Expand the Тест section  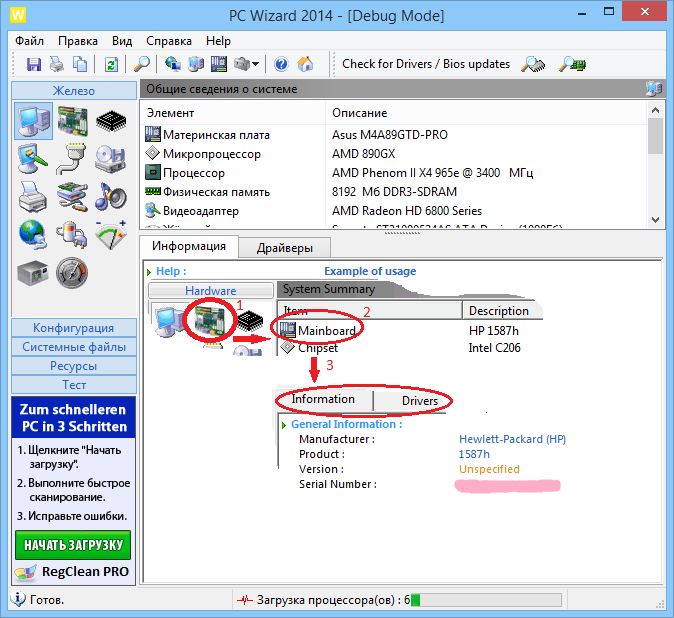click(x=74, y=385)
